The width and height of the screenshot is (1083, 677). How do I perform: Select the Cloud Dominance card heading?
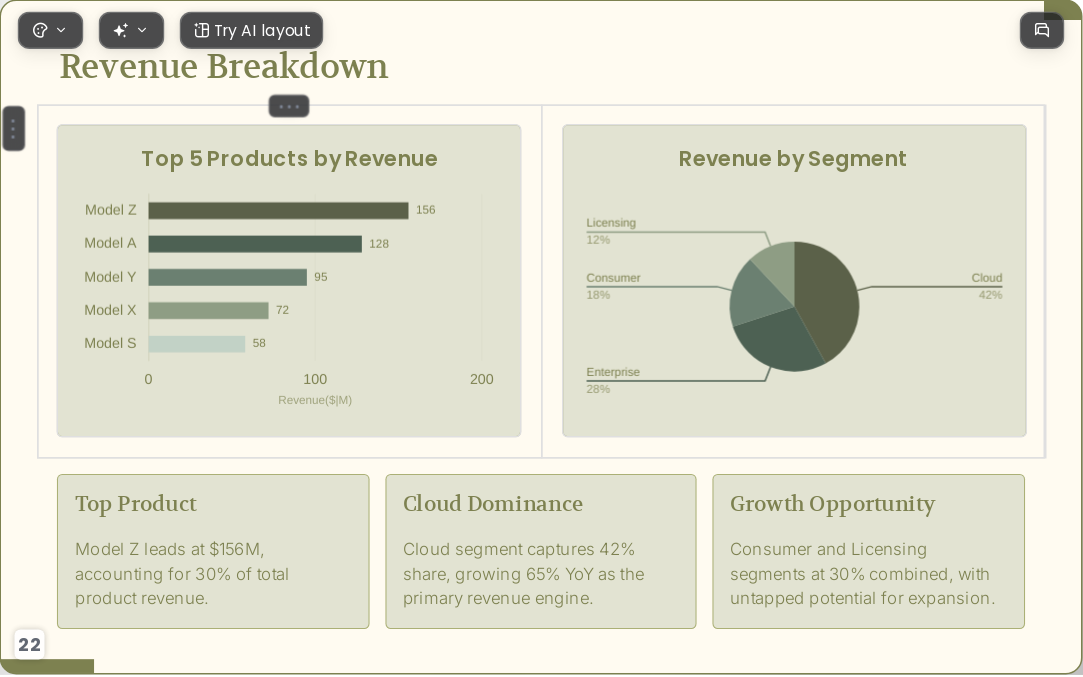[492, 504]
